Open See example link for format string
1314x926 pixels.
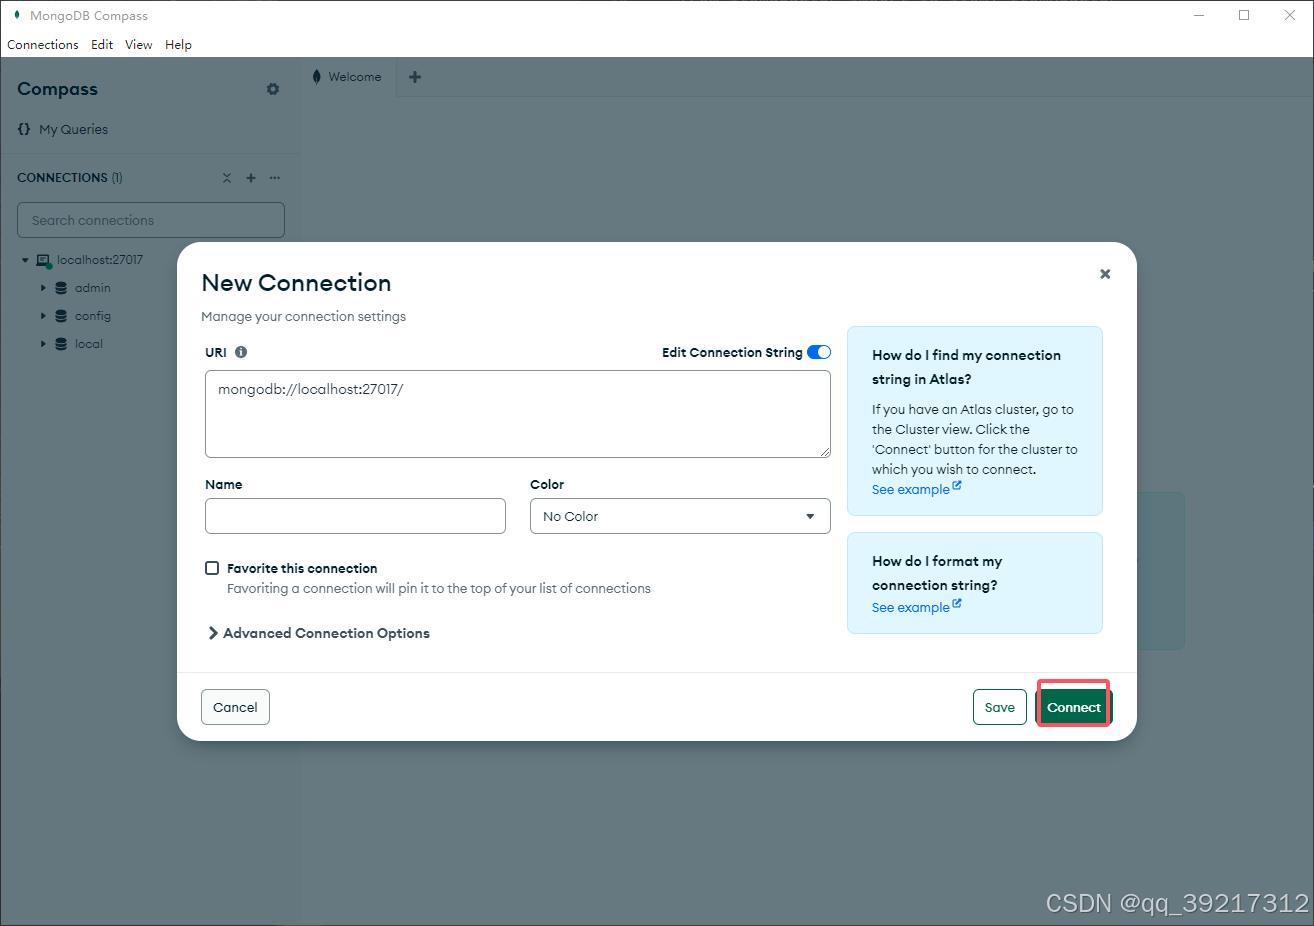point(916,607)
